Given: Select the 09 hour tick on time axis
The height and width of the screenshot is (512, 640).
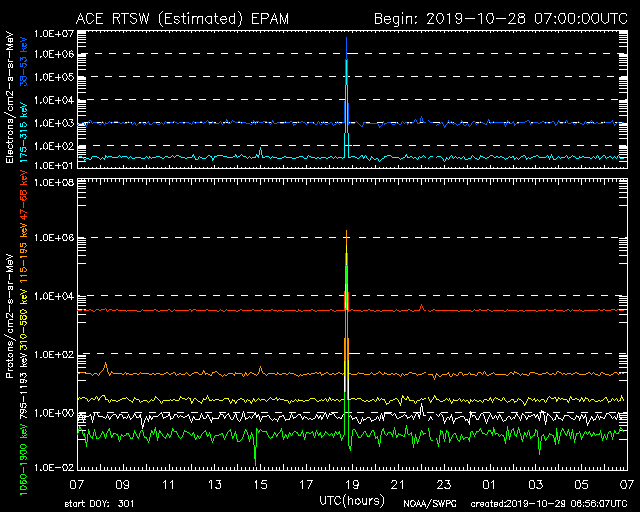Looking at the screenshot, I should [124, 483].
